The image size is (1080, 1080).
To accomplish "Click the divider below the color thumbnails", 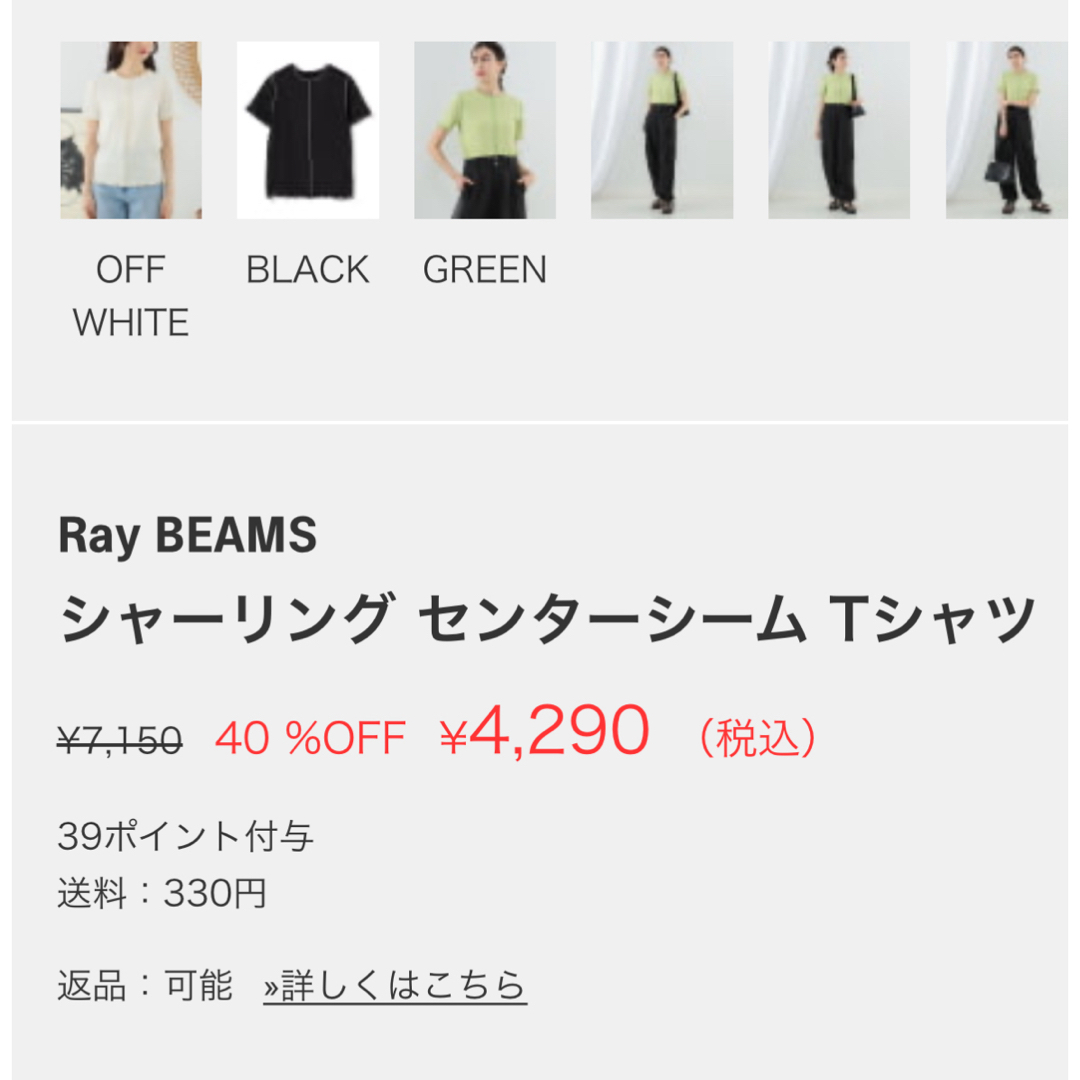I will pyautogui.click(x=540, y=422).
